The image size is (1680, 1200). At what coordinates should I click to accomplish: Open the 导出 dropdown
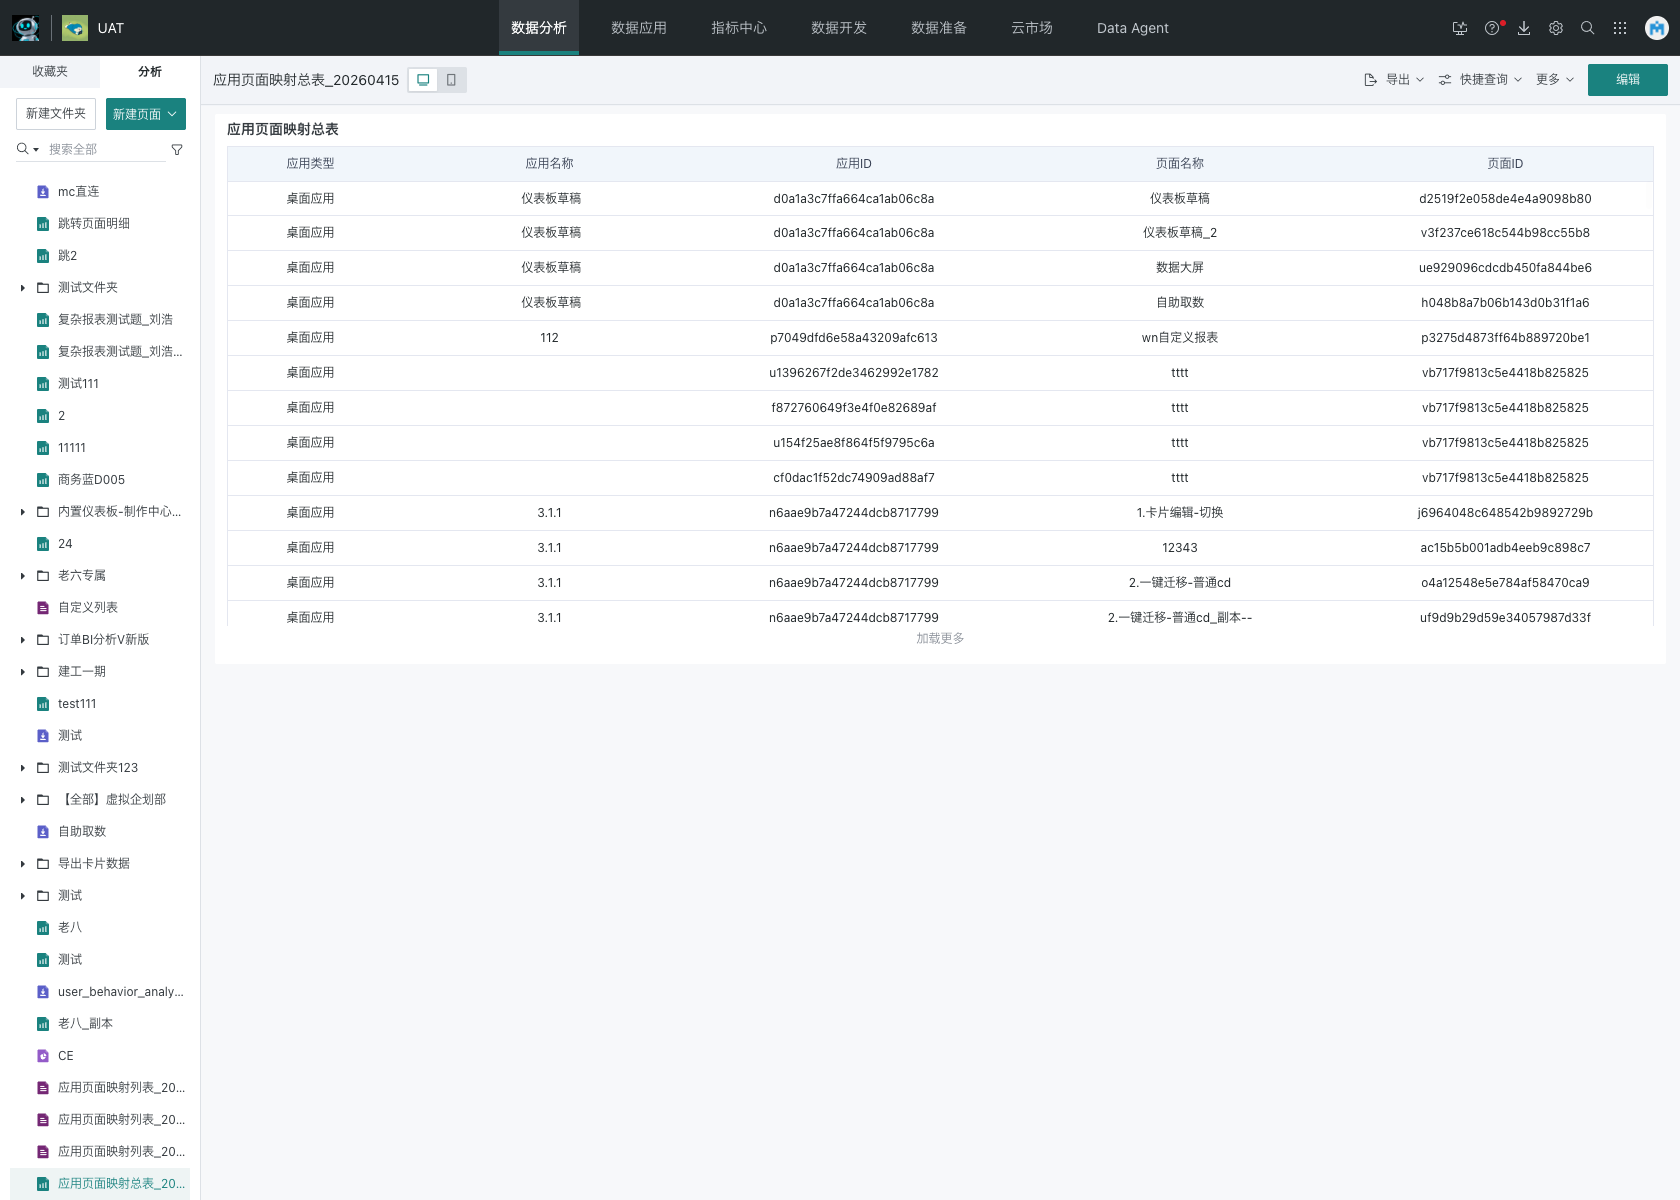[1395, 80]
